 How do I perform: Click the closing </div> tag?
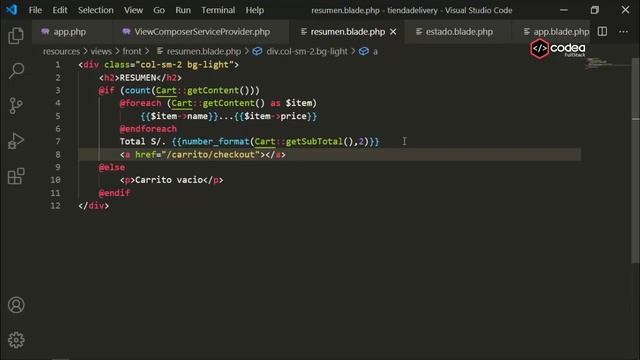point(93,206)
